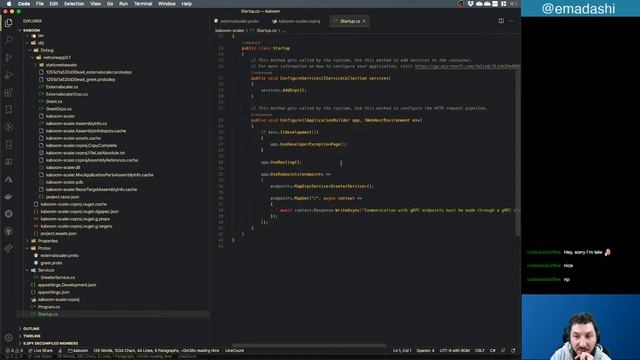Screen dimensions: 640x360
Task: Open the Explorer view in activity bar
Action: point(9,23)
